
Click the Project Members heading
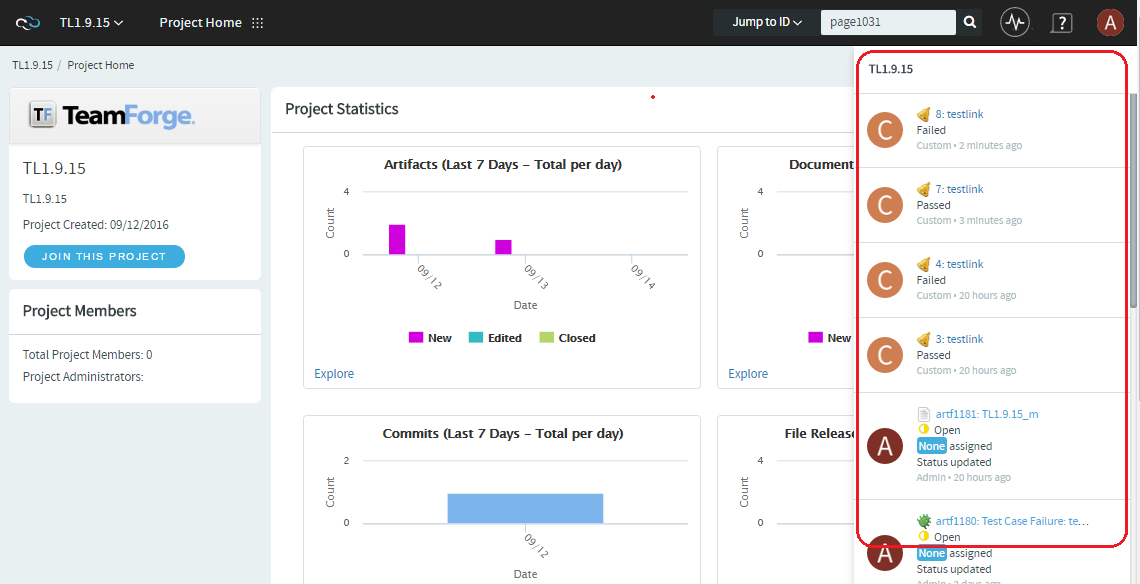(79, 311)
